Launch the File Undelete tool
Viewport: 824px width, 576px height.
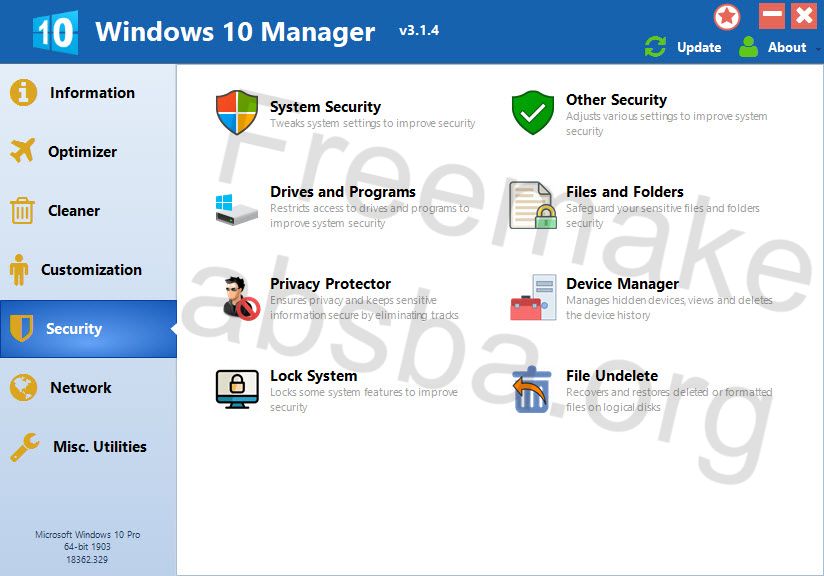pyautogui.click(x=612, y=376)
